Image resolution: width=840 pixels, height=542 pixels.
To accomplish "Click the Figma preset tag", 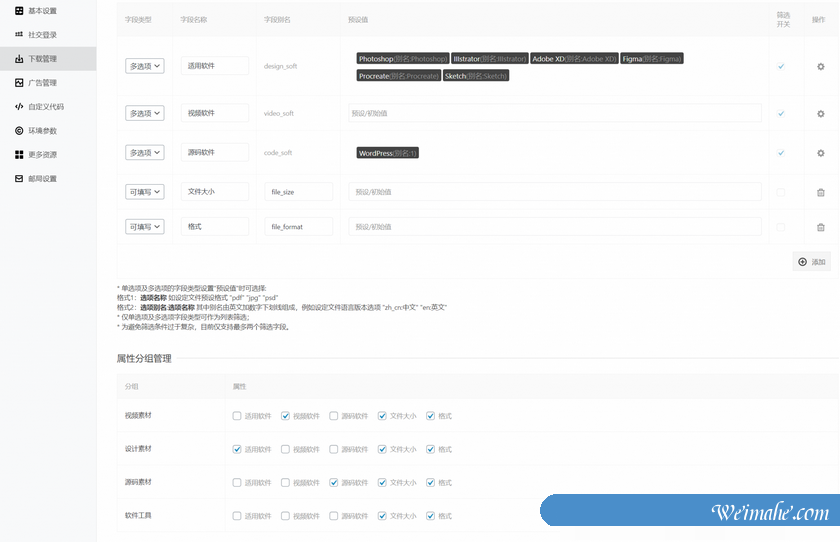I will click(652, 59).
